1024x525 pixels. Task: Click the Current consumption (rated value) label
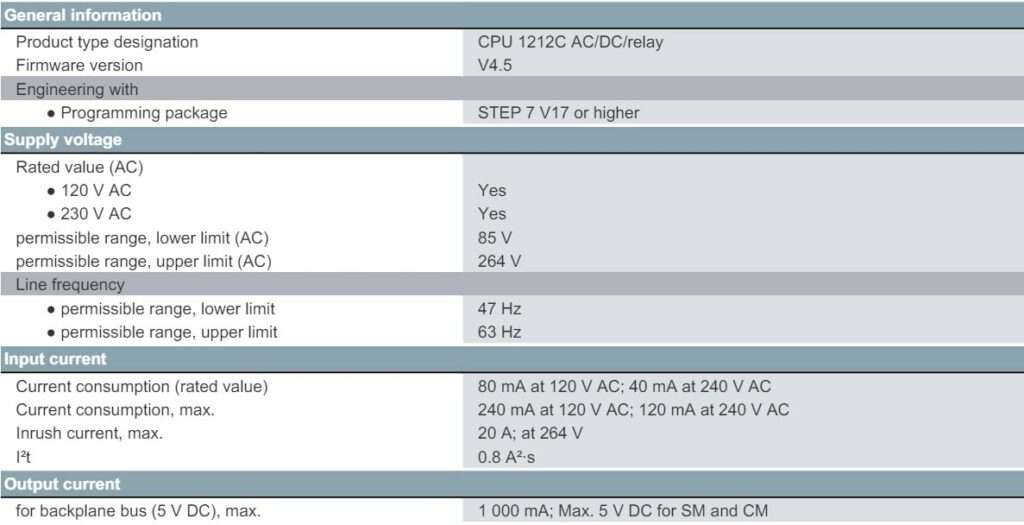coord(142,387)
